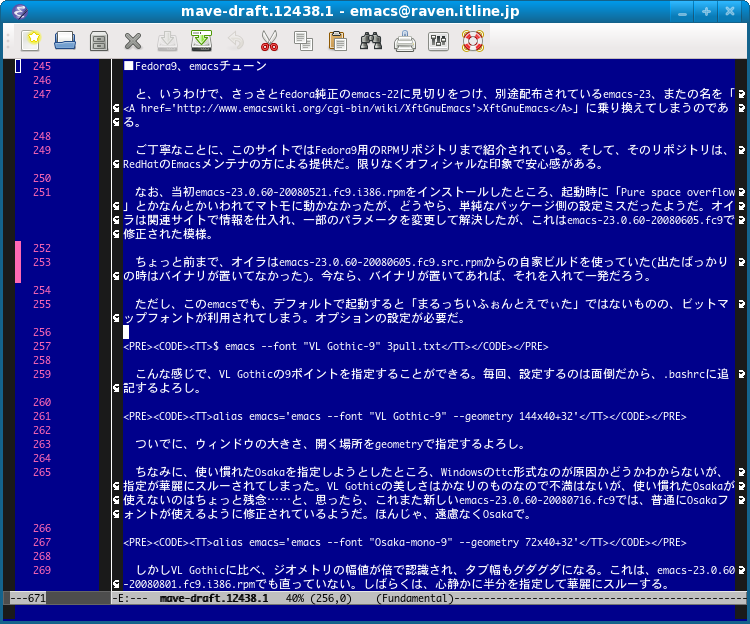Open the Preferences toolbar icon
Screen dimensions: 750x624
438,41
